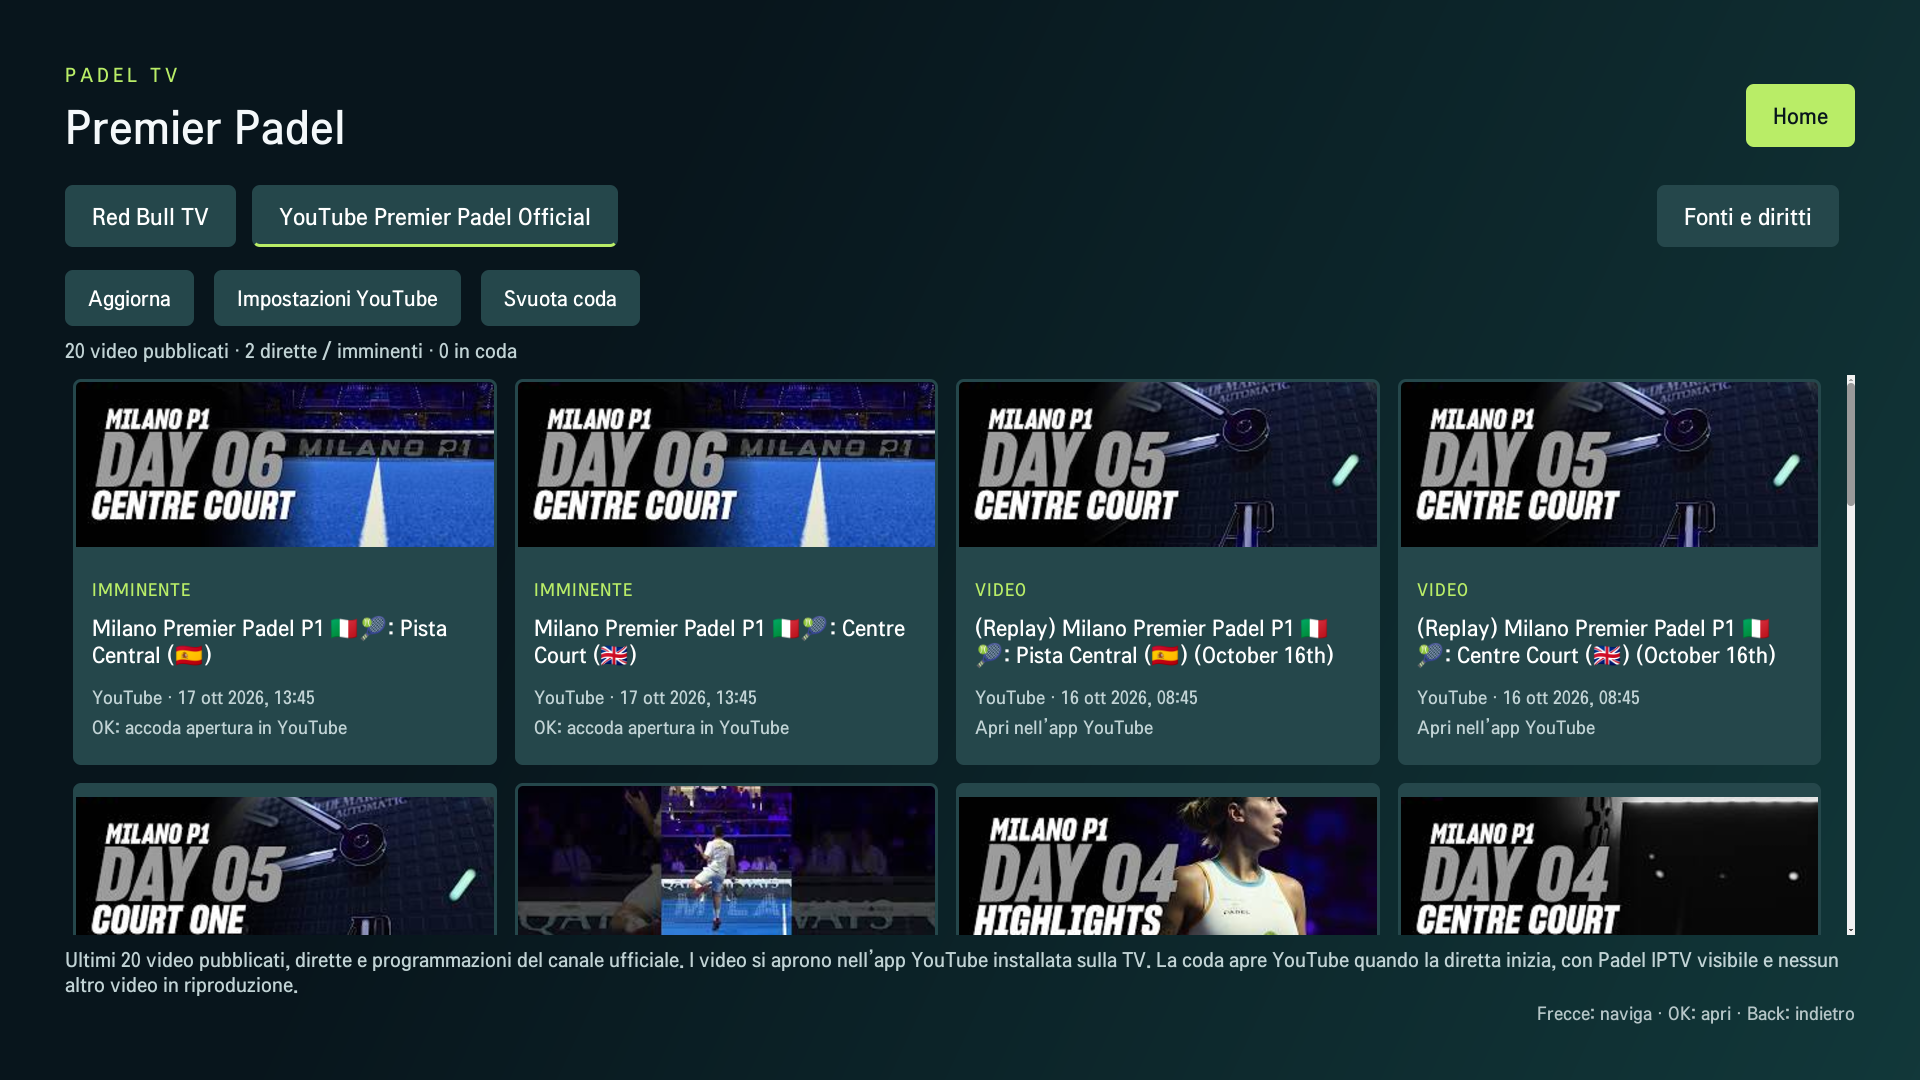Click title 'Milano Premier Padel P1: Pista Central'
Image resolution: width=1920 pixels, height=1080 pixels.
click(269, 641)
